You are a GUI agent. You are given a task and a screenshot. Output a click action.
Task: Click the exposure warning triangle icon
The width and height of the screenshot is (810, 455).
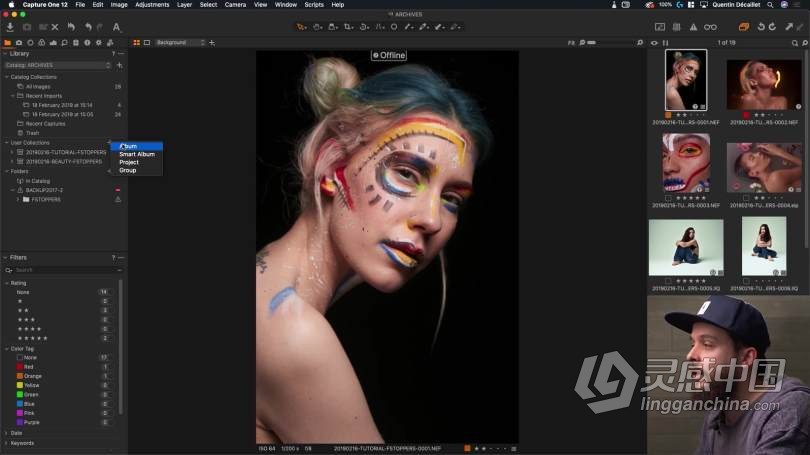[x=693, y=27]
